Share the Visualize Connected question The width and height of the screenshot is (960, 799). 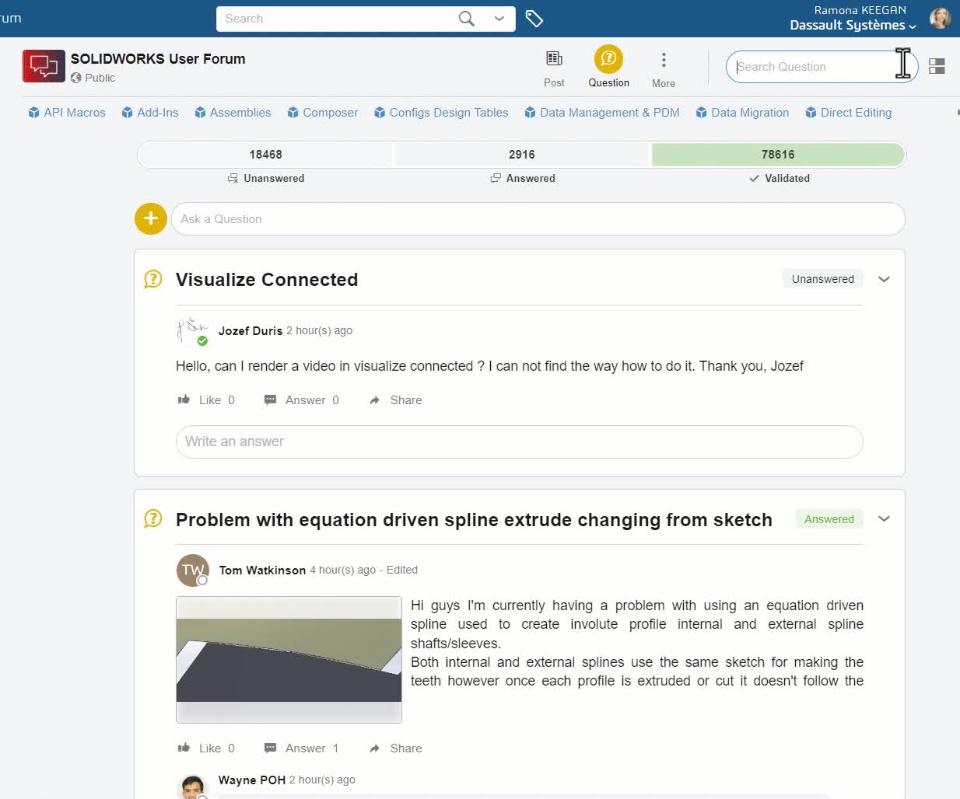coord(396,400)
